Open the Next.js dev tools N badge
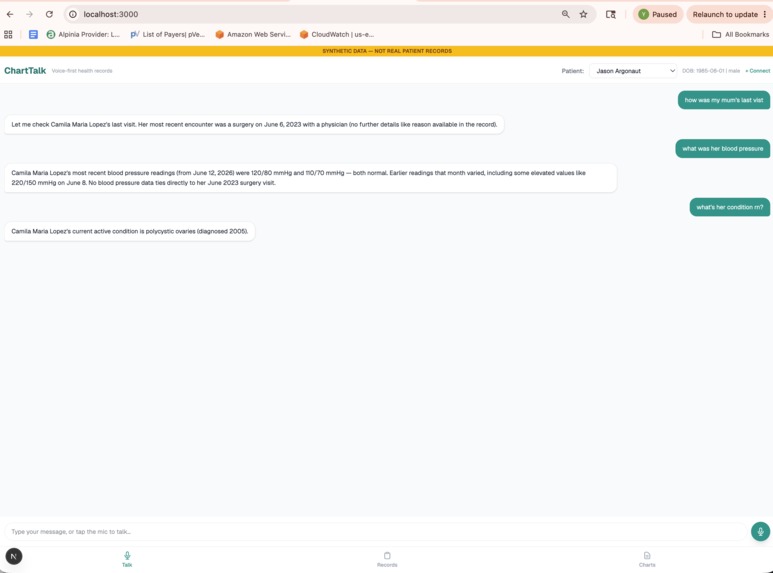773x573 pixels. click(14, 556)
